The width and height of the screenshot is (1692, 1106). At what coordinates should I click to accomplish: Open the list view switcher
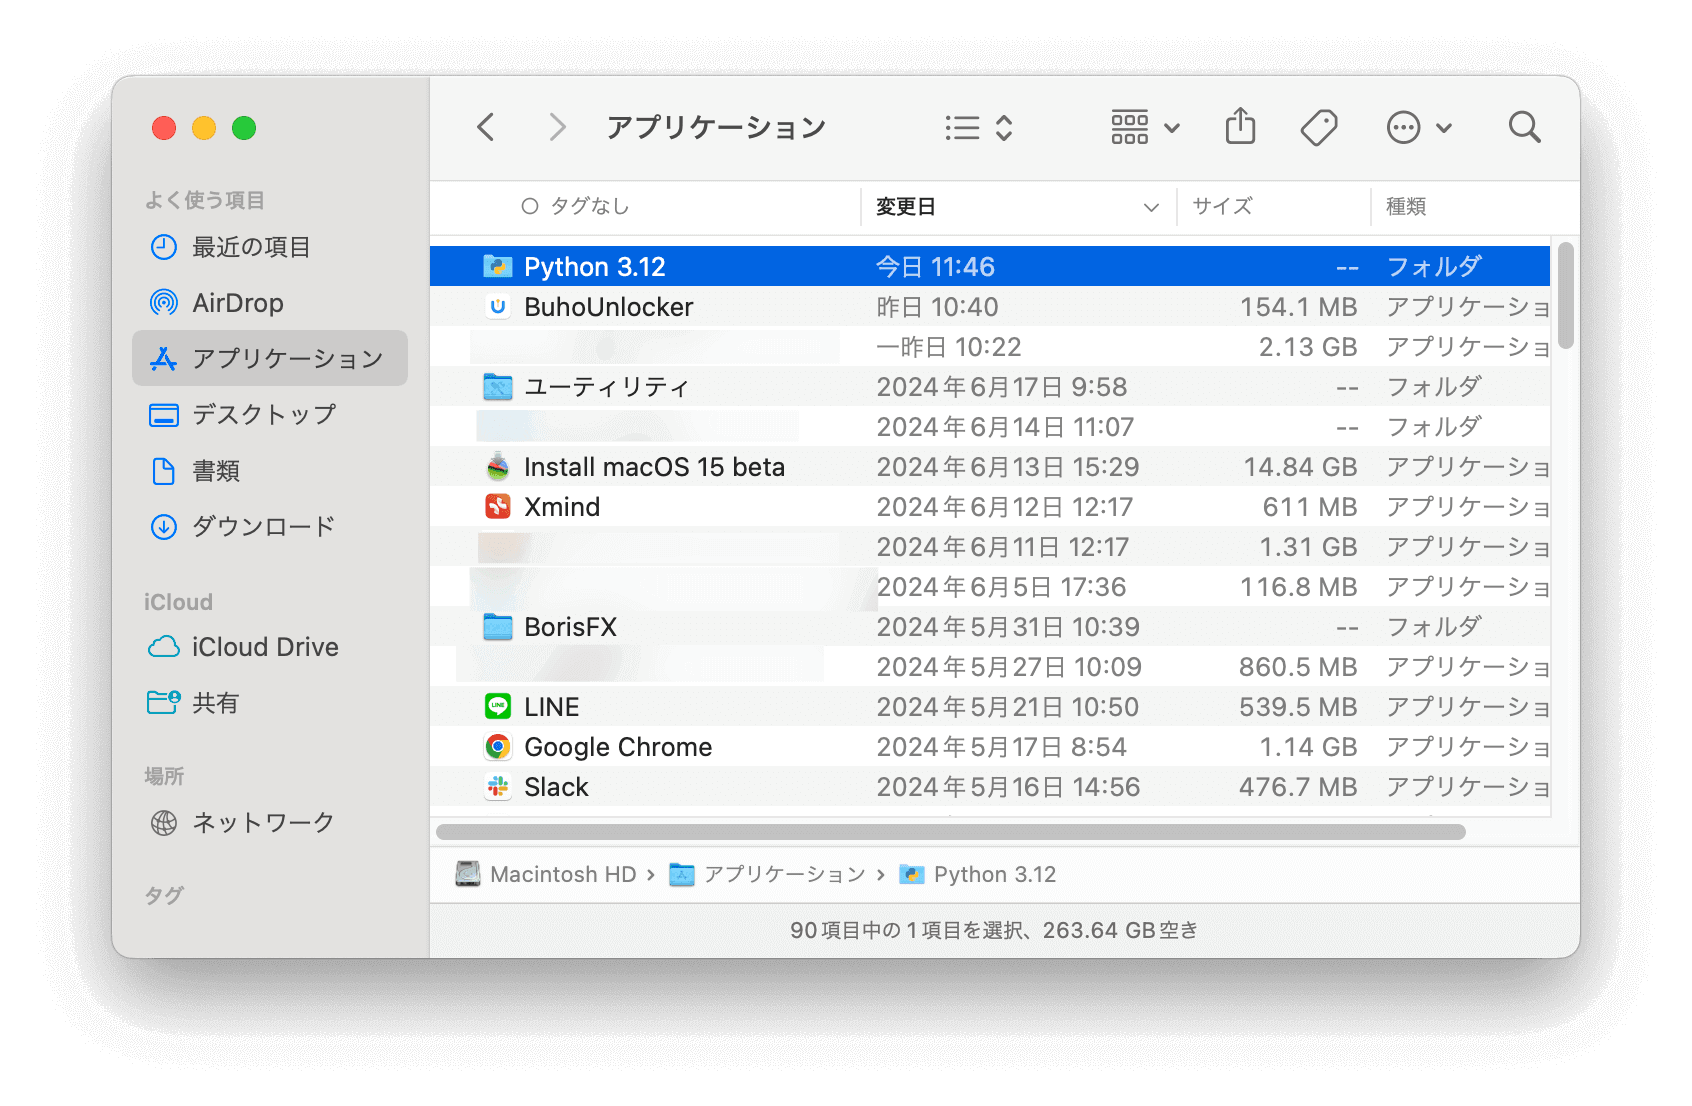pos(979,128)
